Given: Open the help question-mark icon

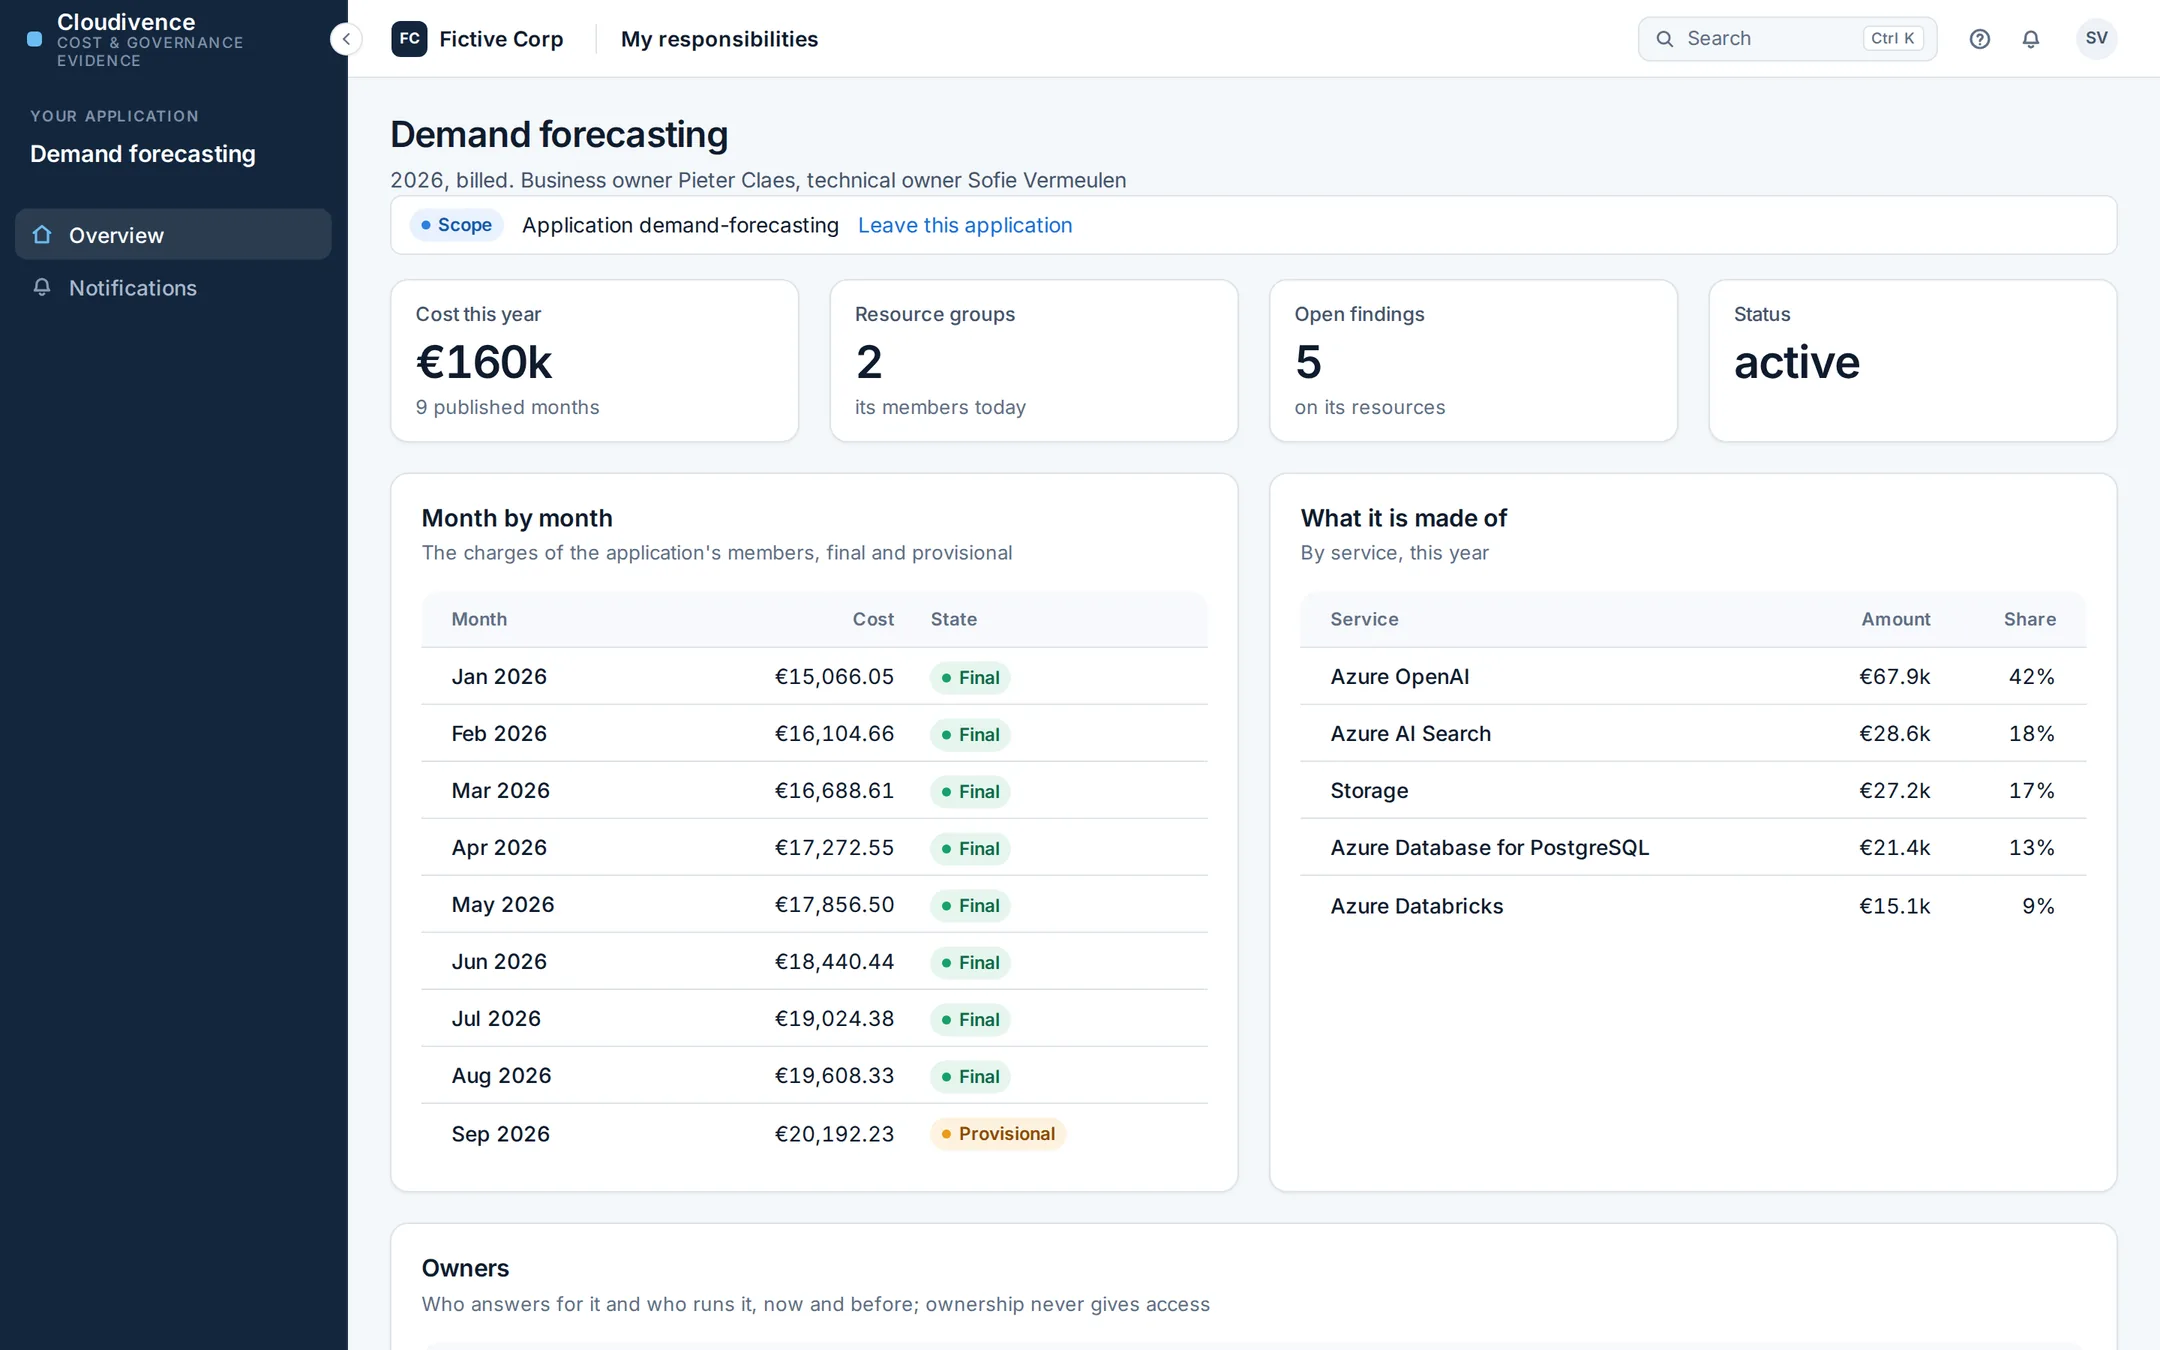Looking at the screenshot, I should (1979, 39).
